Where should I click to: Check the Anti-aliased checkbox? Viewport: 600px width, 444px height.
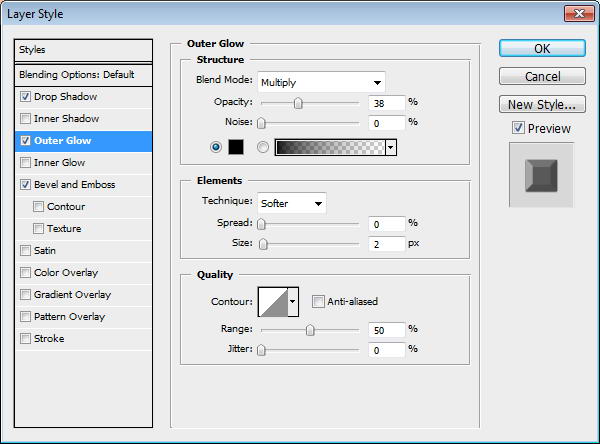(318, 302)
